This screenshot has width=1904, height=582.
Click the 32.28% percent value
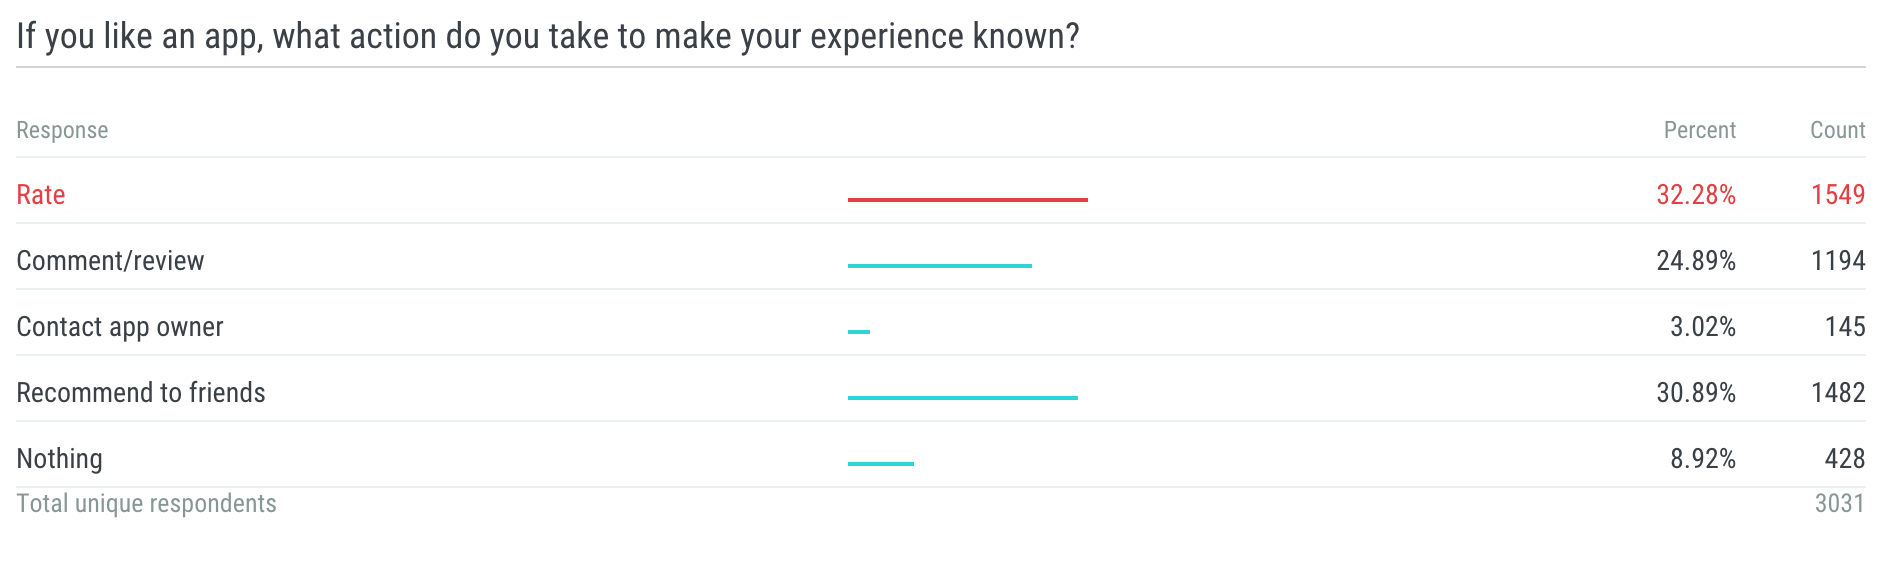coord(1696,195)
